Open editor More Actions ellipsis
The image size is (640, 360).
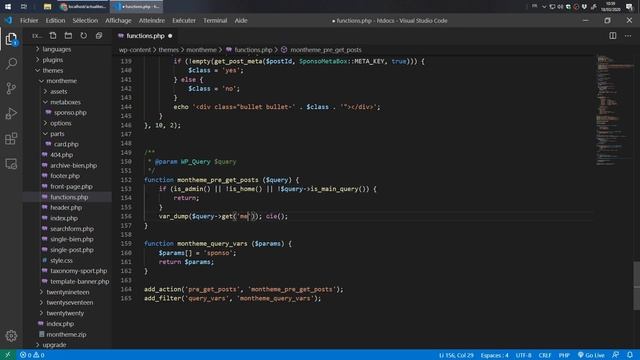628,36
